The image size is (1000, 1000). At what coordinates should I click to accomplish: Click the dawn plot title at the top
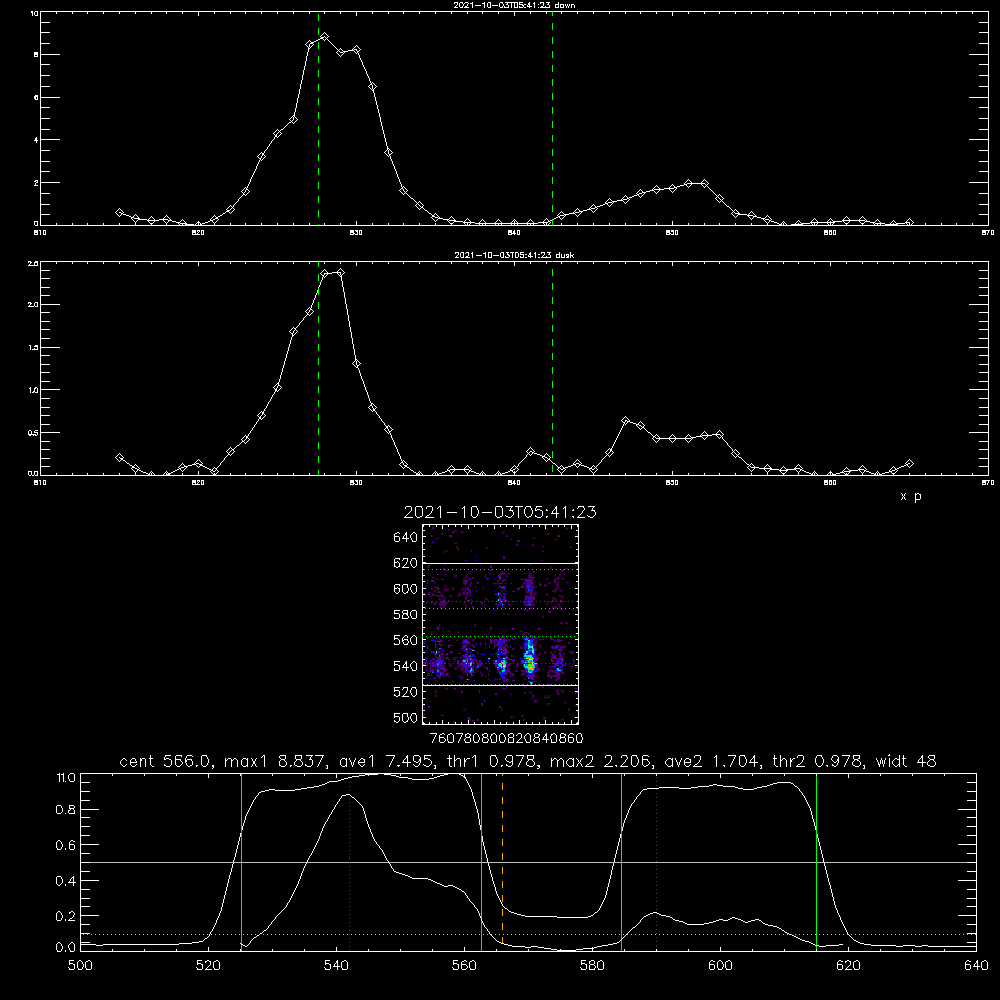pyautogui.click(x=514, y=5)
